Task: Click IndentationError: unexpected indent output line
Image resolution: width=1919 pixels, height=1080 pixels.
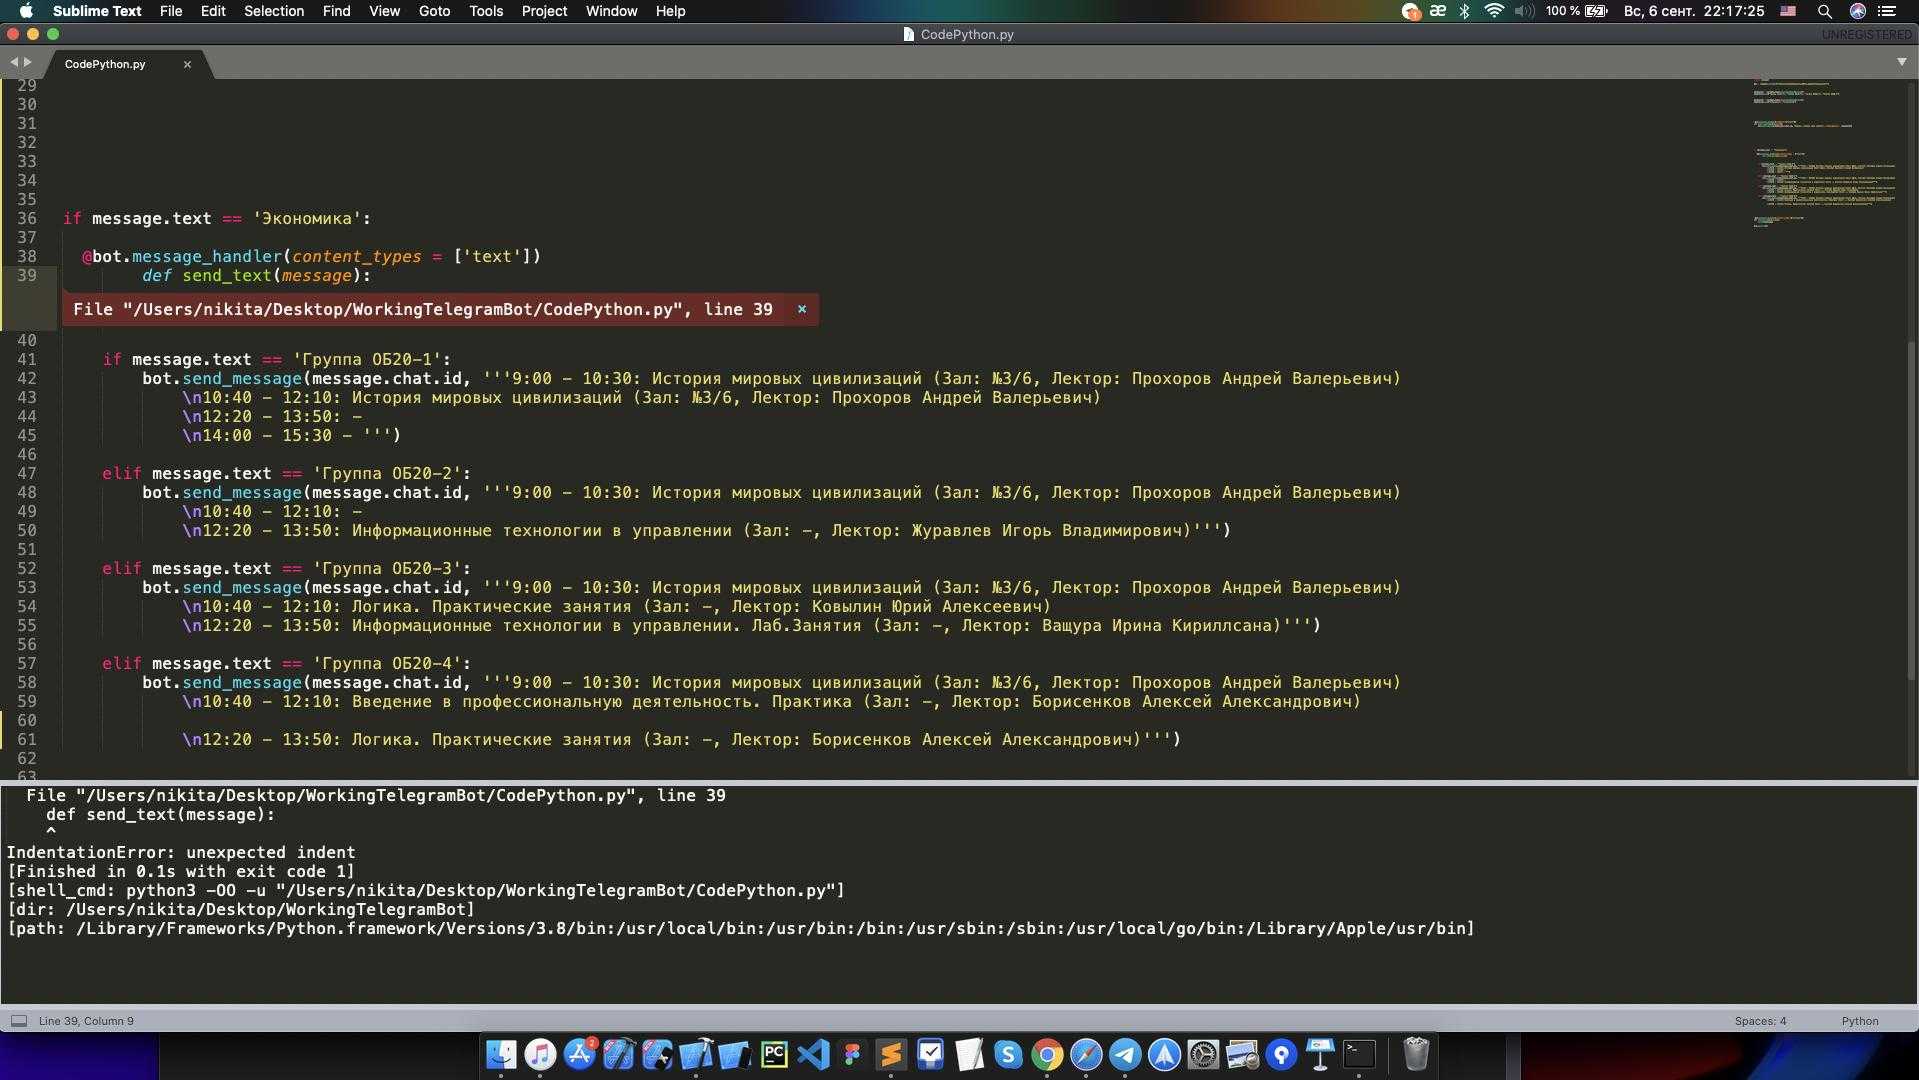Action: [181, 852]
